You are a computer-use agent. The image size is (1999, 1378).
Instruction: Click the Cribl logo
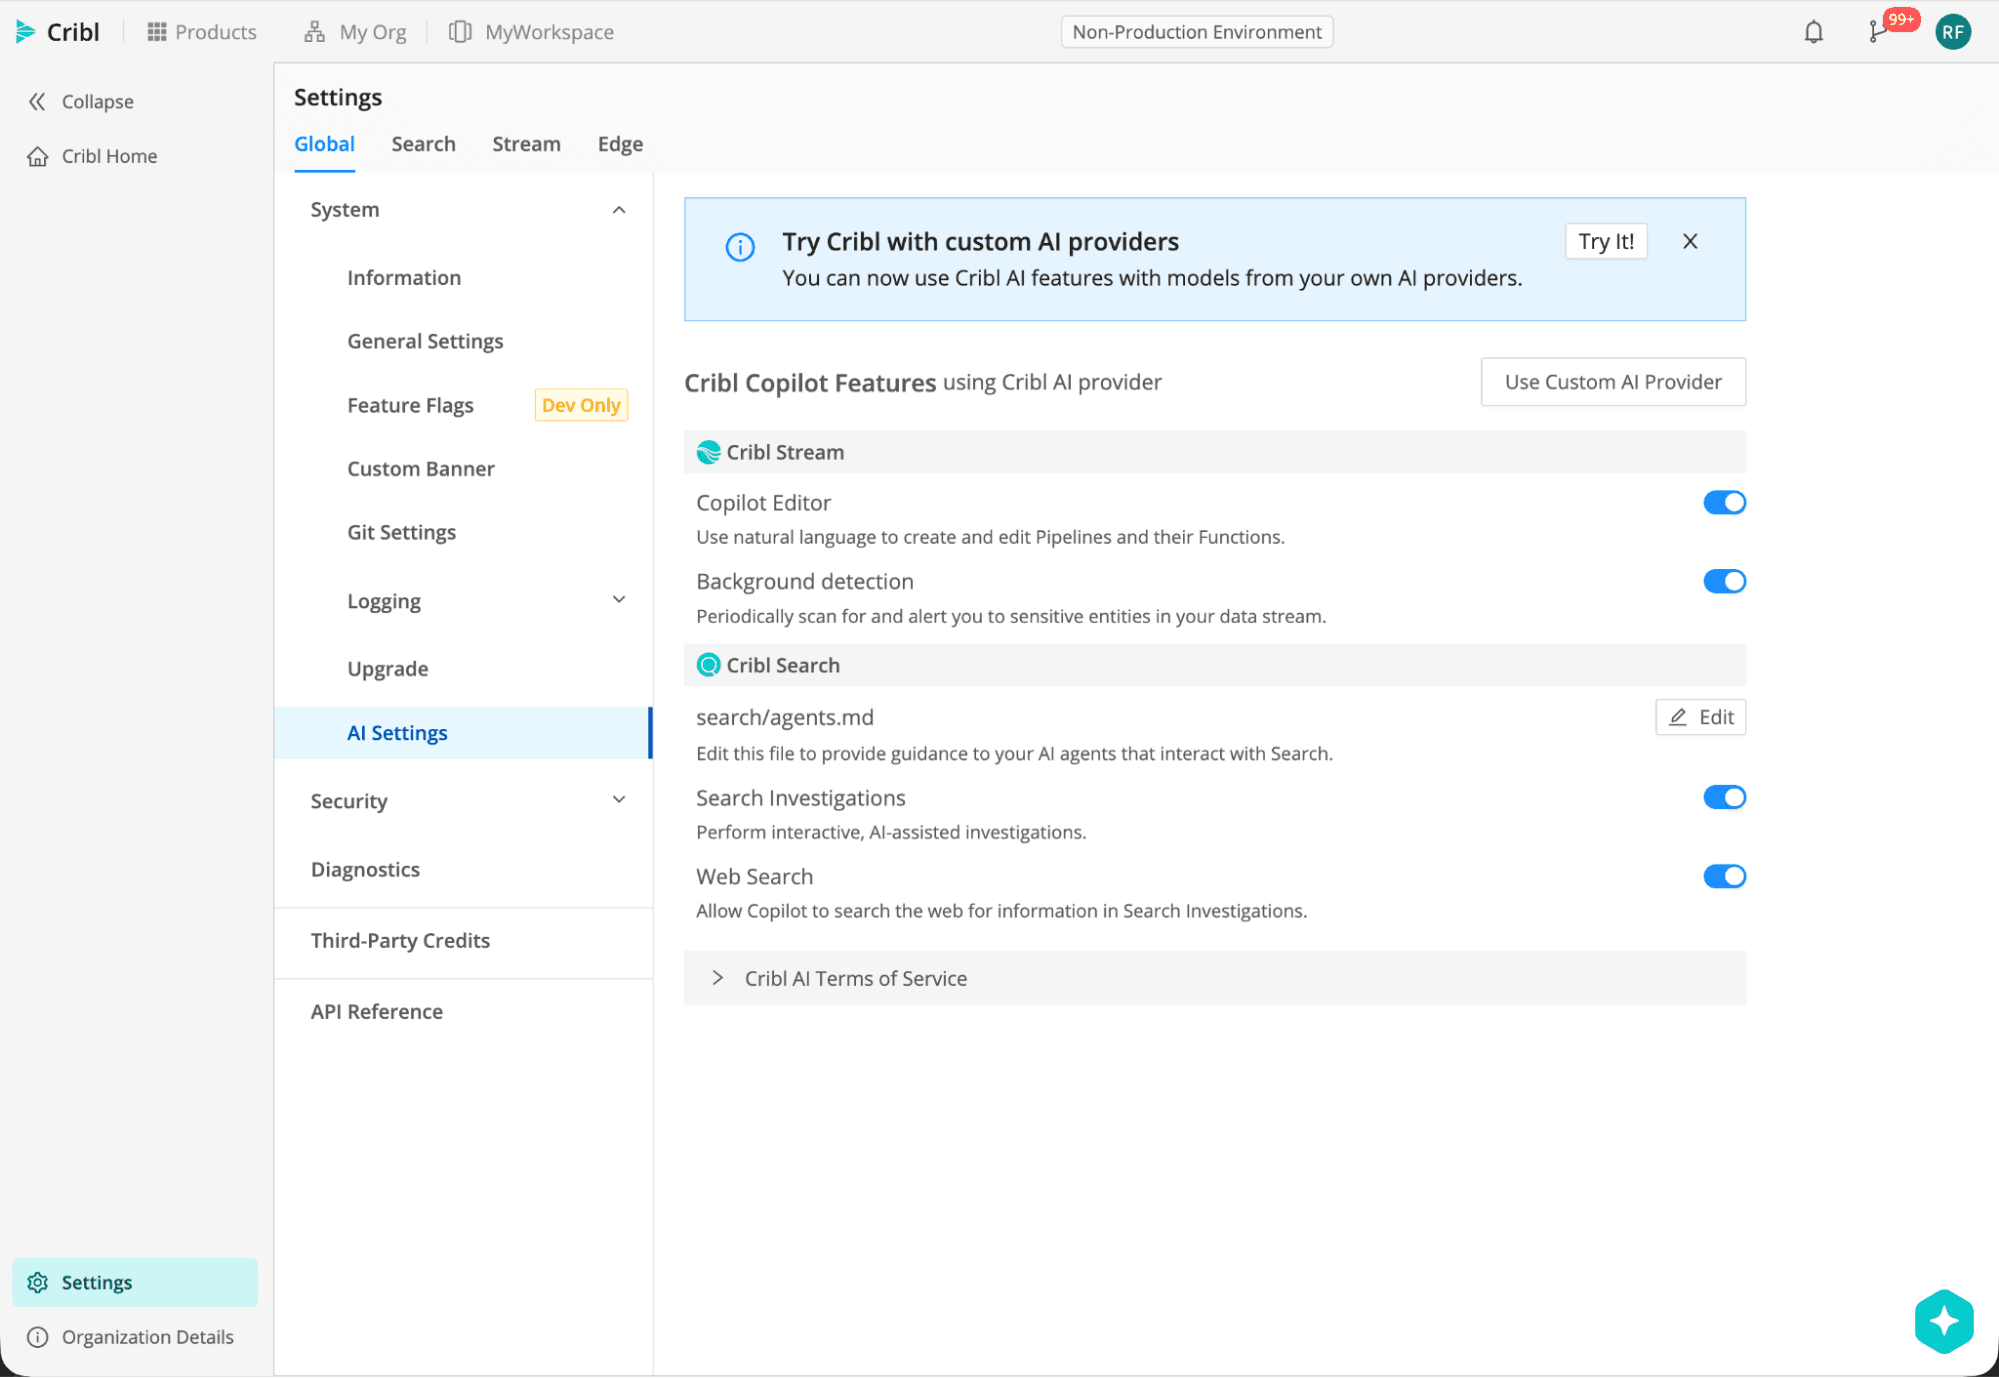pyautogui.click(x=58, y=31)
